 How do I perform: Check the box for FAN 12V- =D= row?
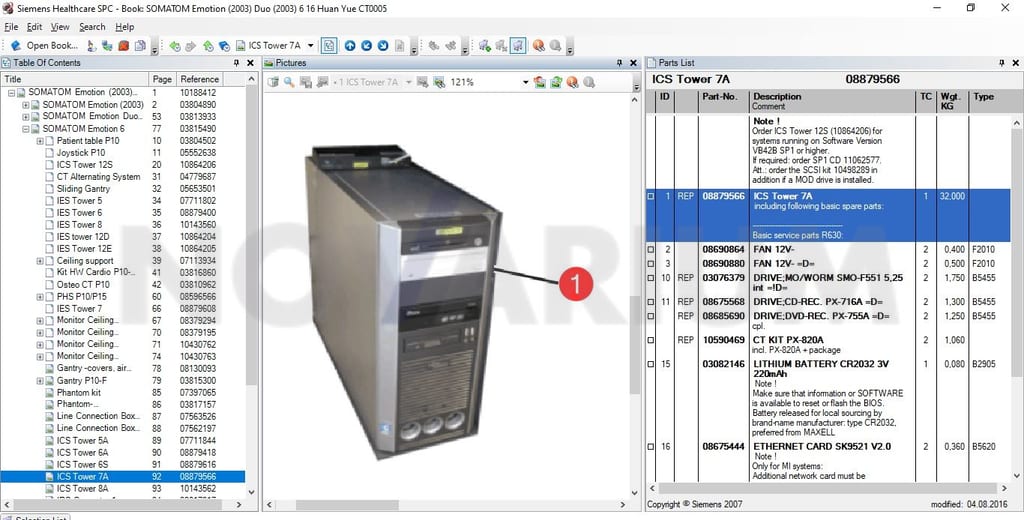coord(650,264)
